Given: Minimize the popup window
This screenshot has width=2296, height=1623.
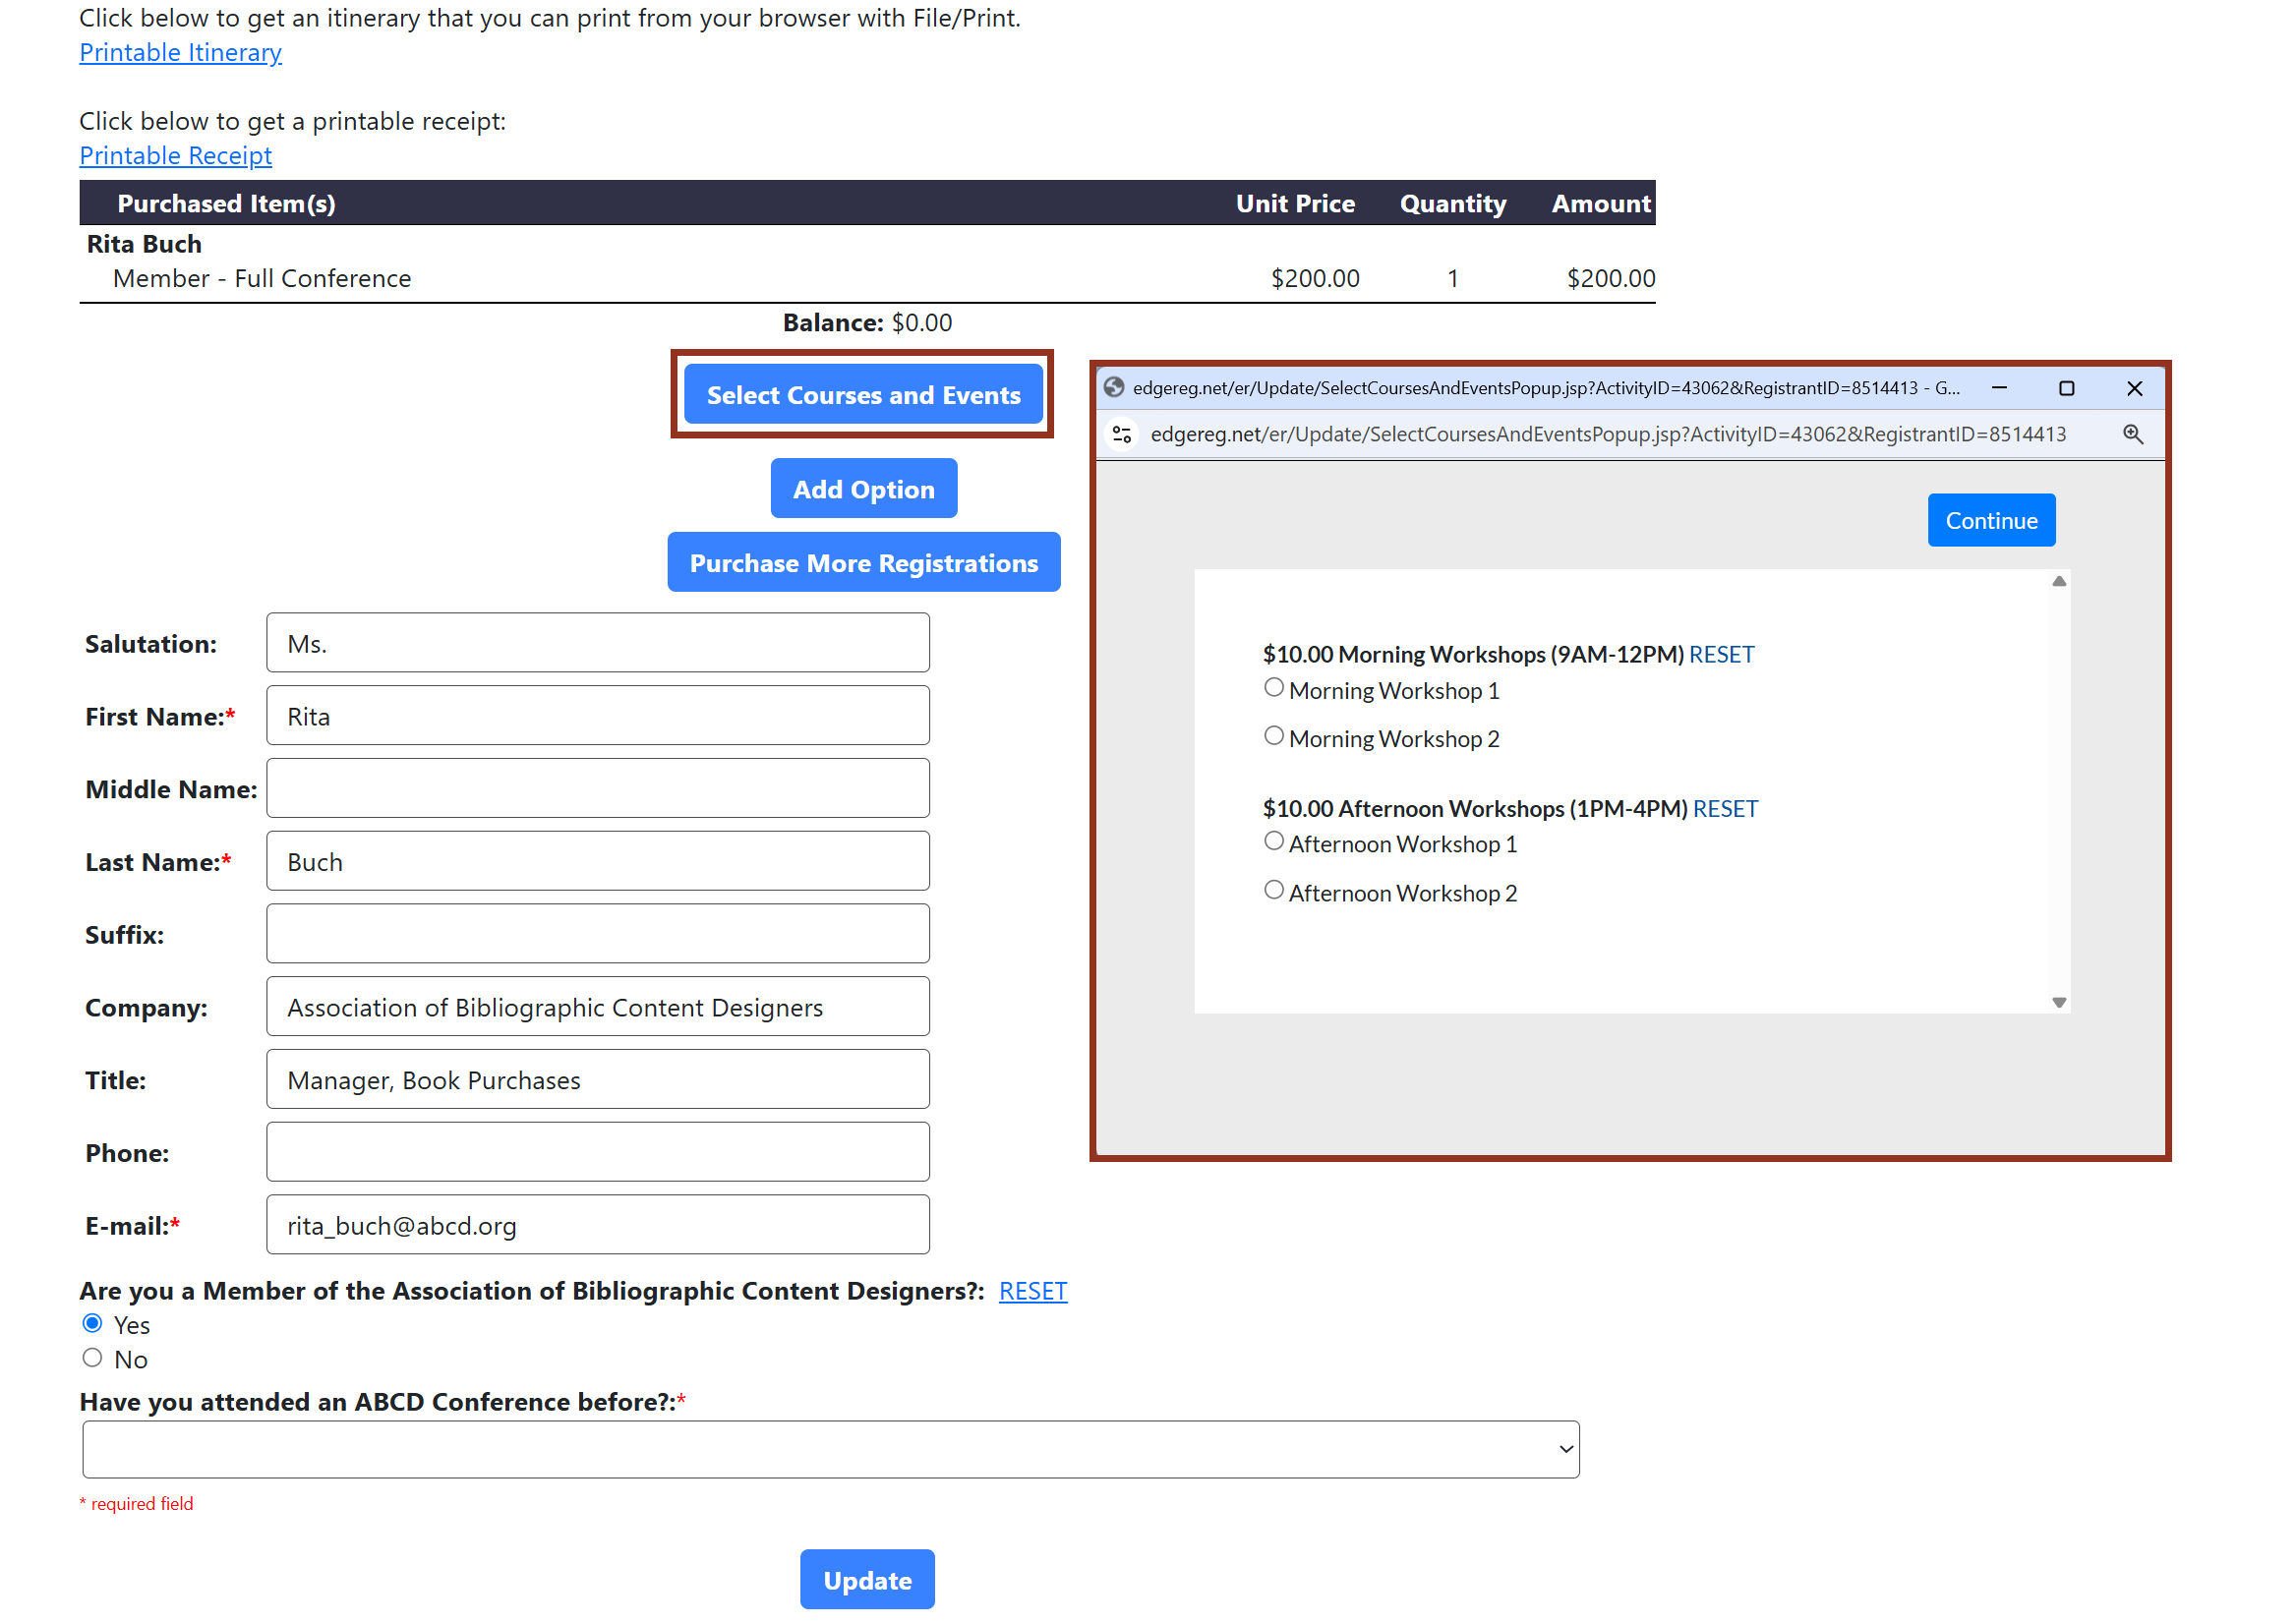Looking at the screenshot, I should pos(1999,388).
